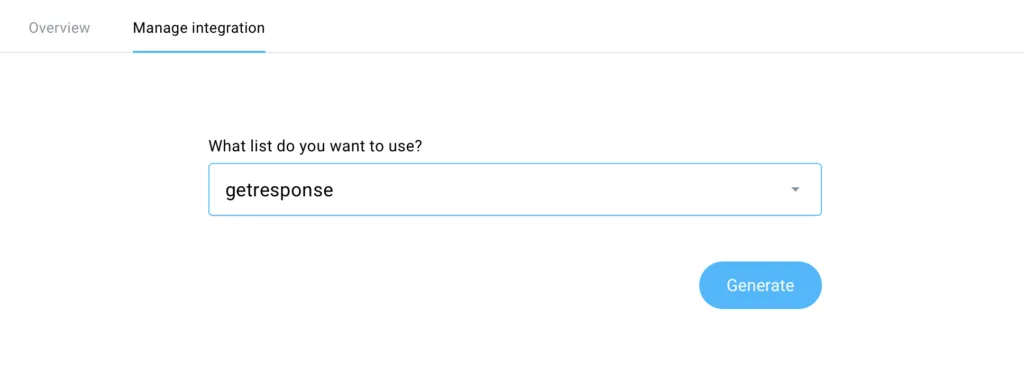Click the Generate button
Screen dimensions: 1024x380
[760, 285]
